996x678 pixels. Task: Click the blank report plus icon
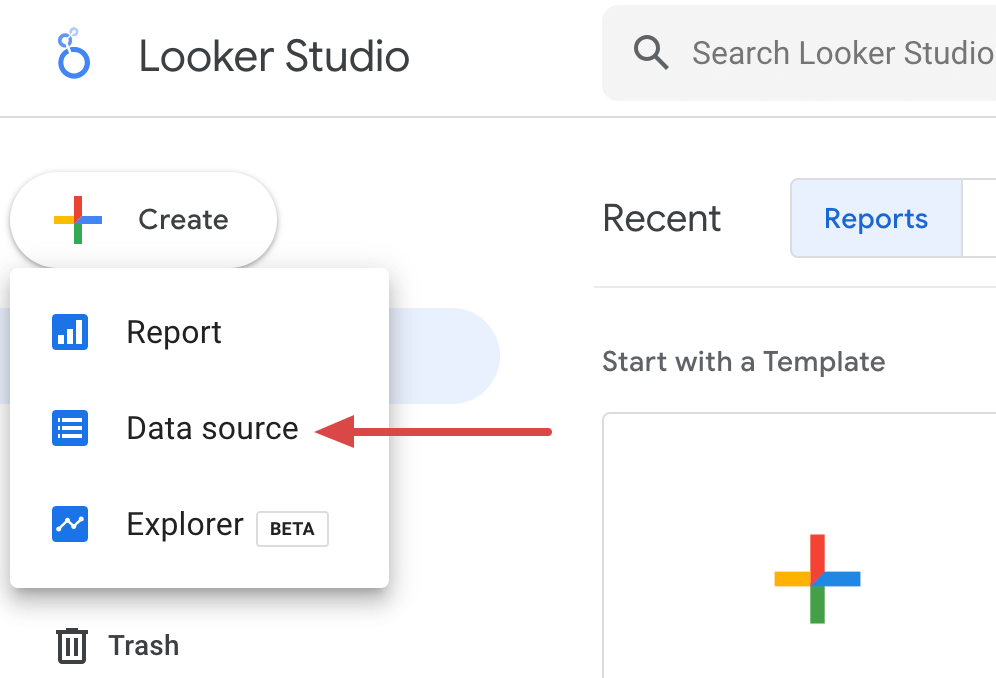pos(817,579)
